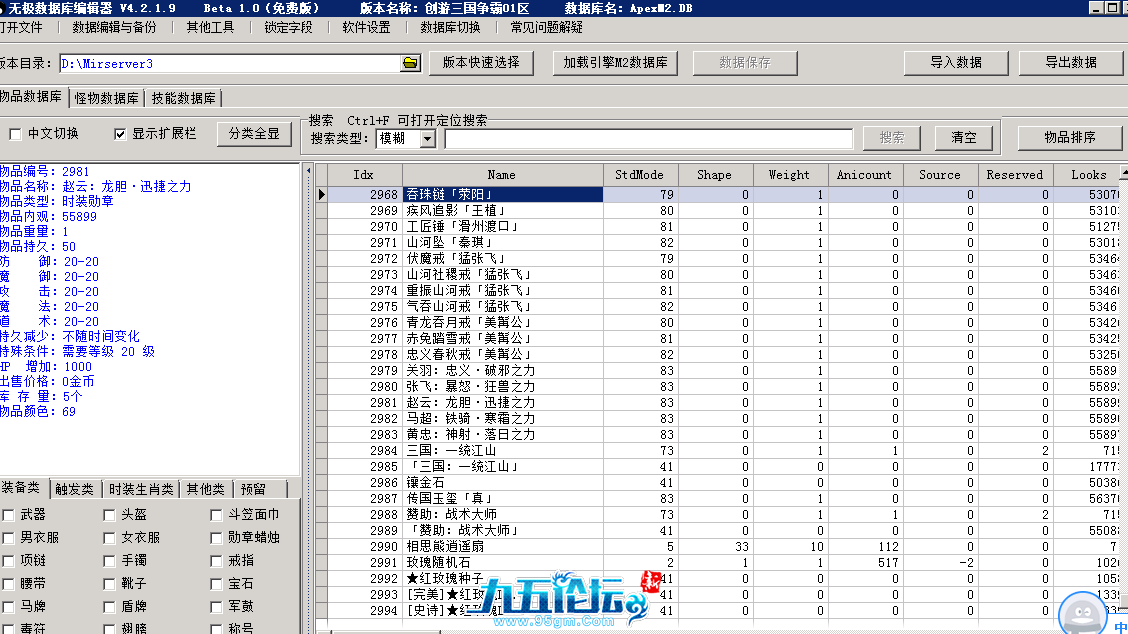1128x634 pixels.
Task: Click the search text input field
Action: pos(648,139)
